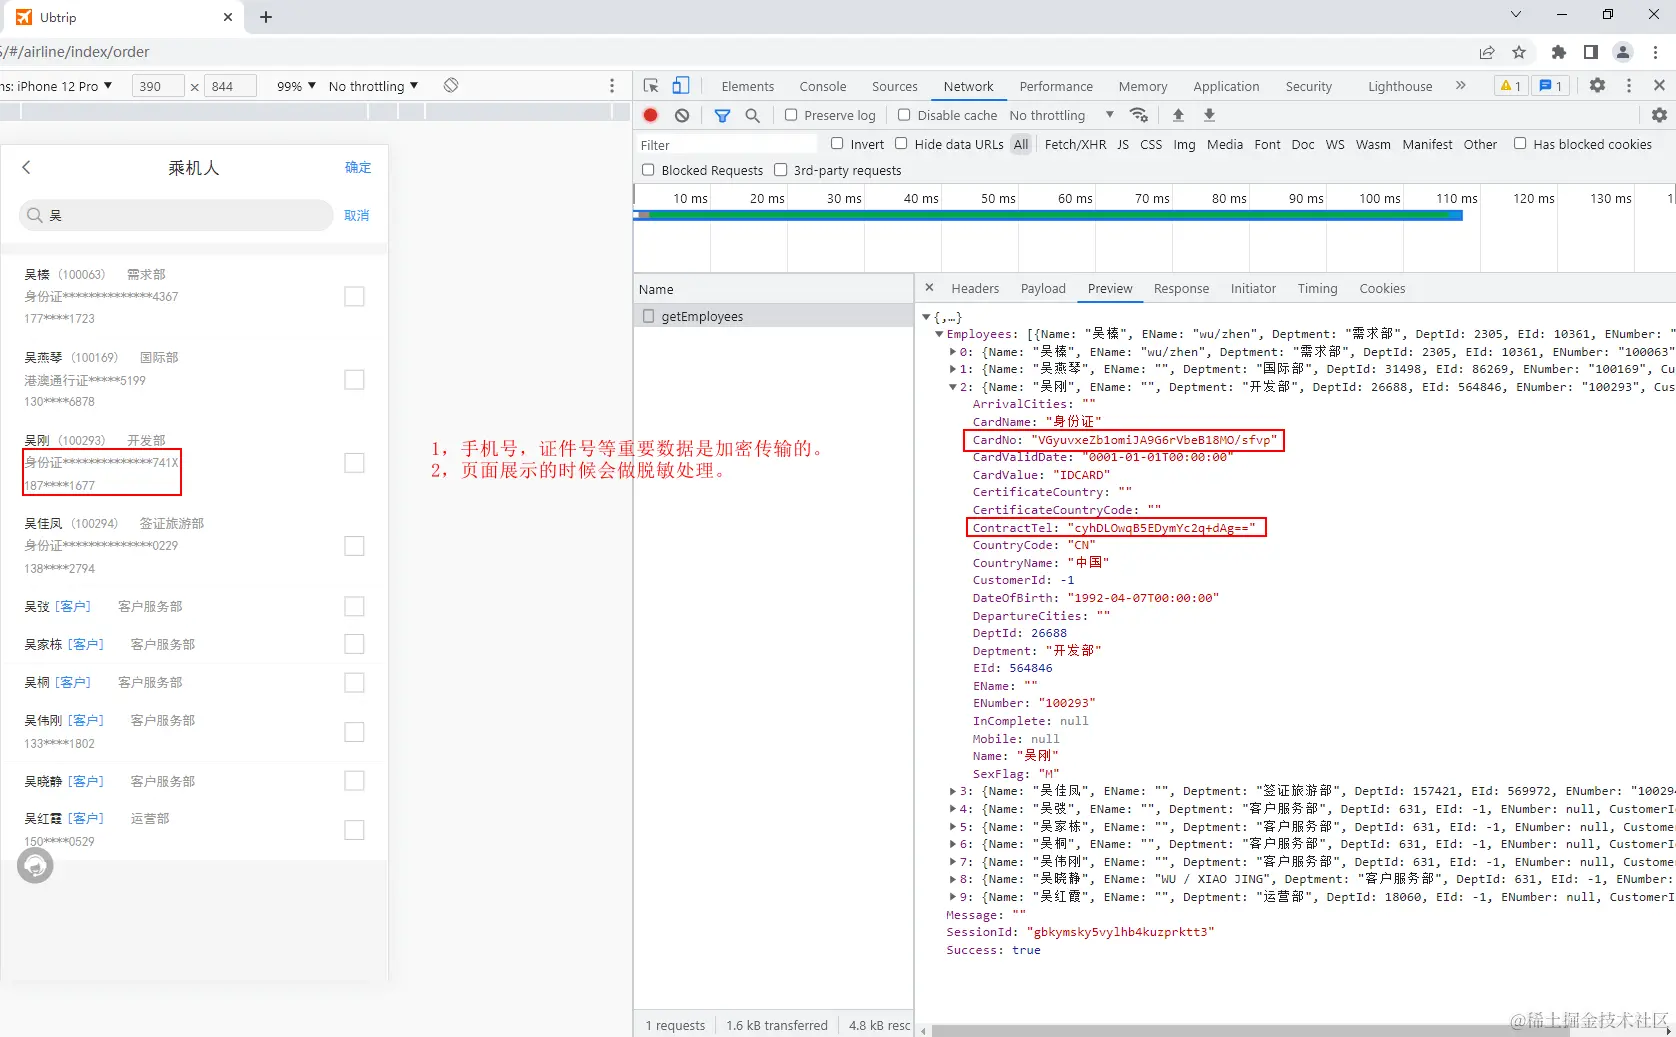Export HAR file download icon
The height and width of the screenshot is (1037, 1676).
click(x=1209, y=115)
